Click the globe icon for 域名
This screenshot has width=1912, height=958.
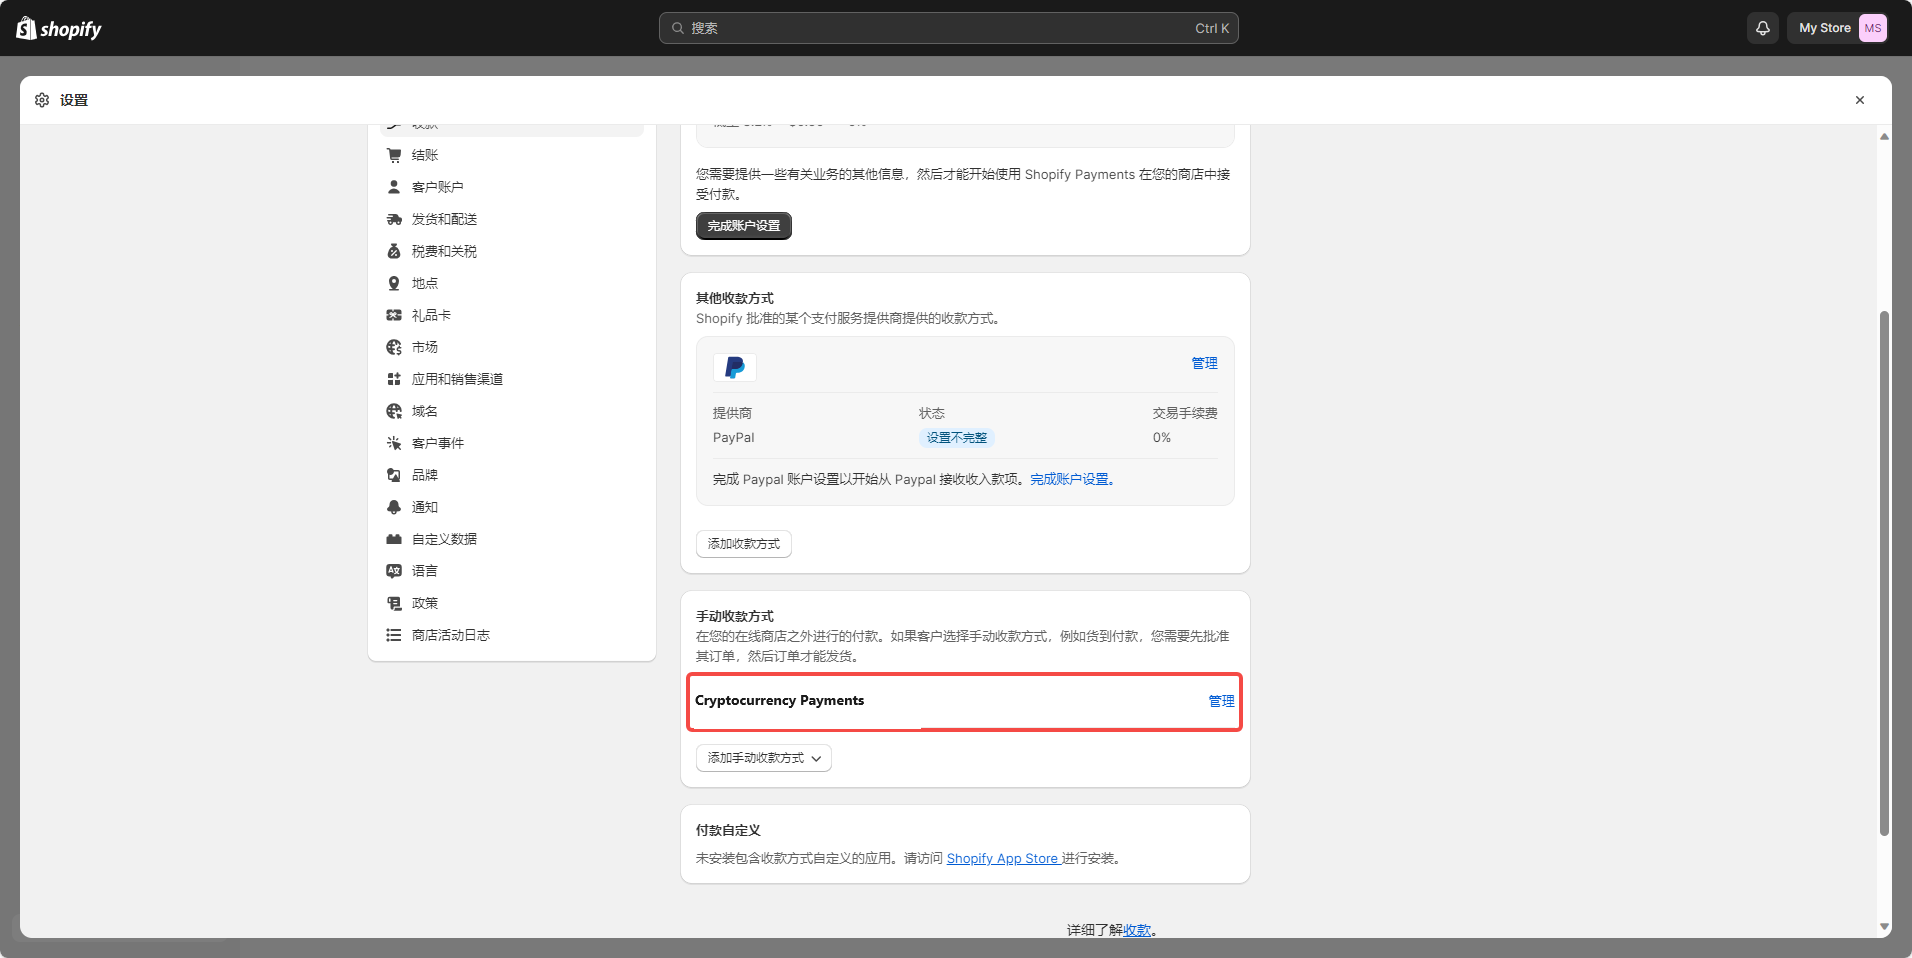click(394, 411)
